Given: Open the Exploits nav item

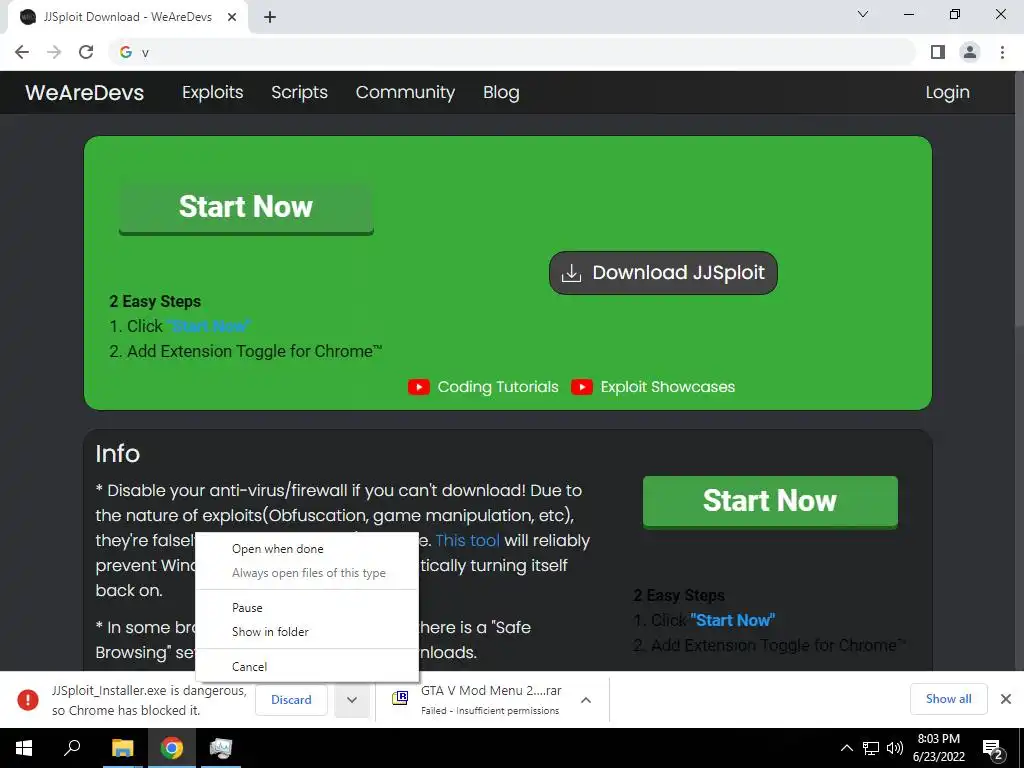Looking at the screenshot, I should click(212, 92).
